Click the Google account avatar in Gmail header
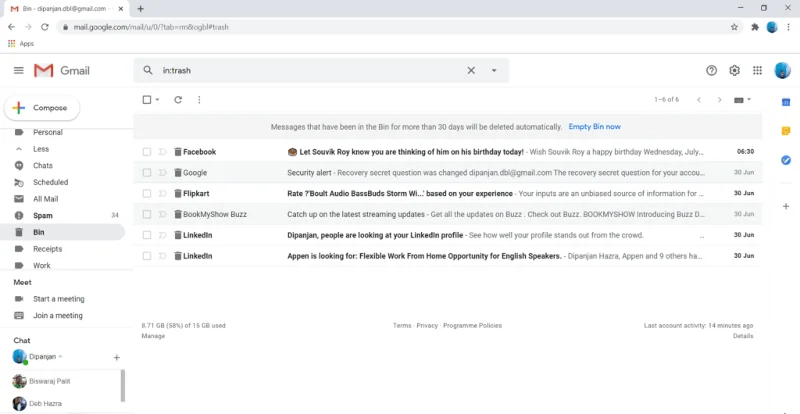The height and width of the screenshot is (414, 800). [782, 70]
